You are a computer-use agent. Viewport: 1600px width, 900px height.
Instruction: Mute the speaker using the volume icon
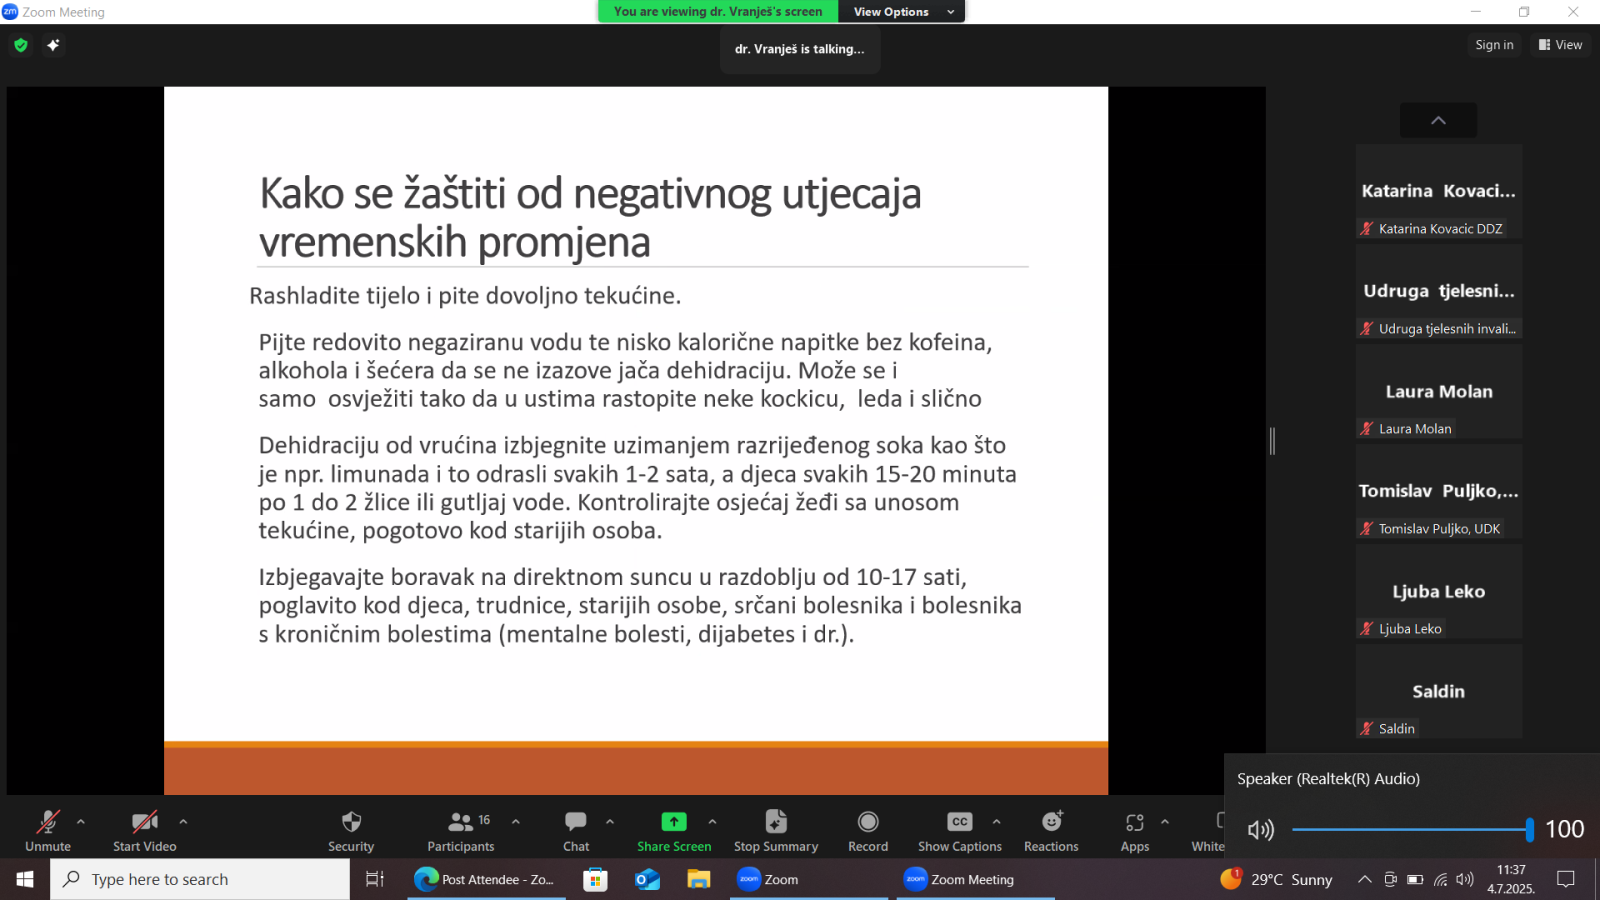click(1261, 829)
